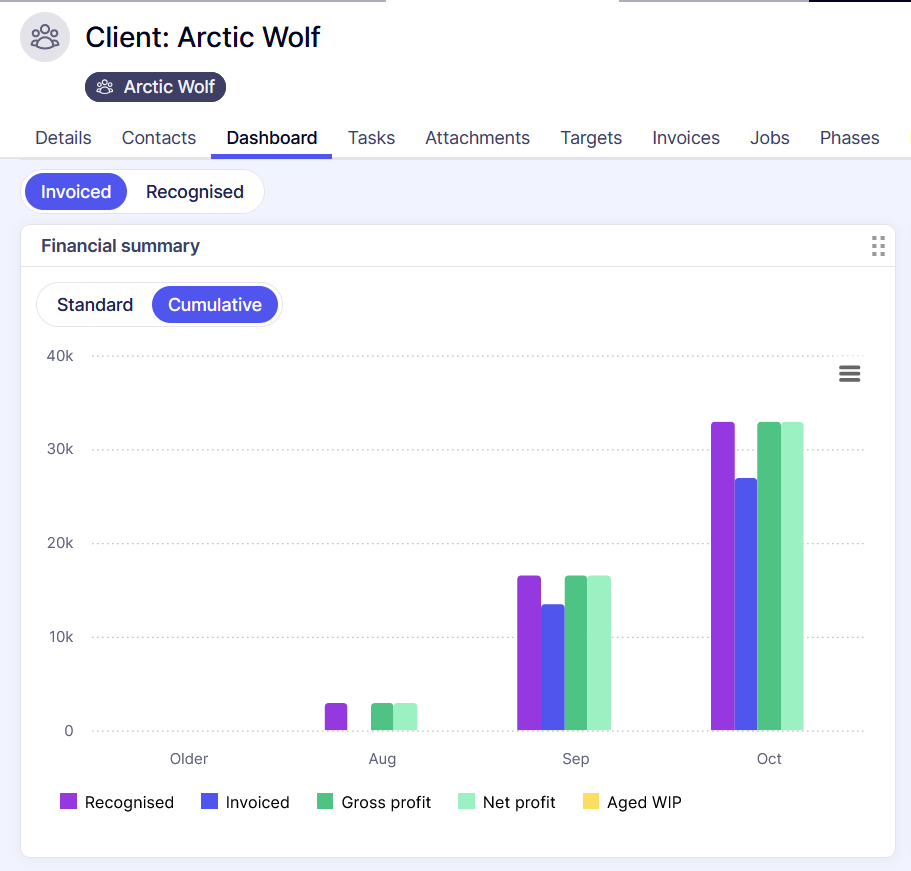Open the Attachments tab
The width and height of the screenshot is (911, 871).
[477, 138]
